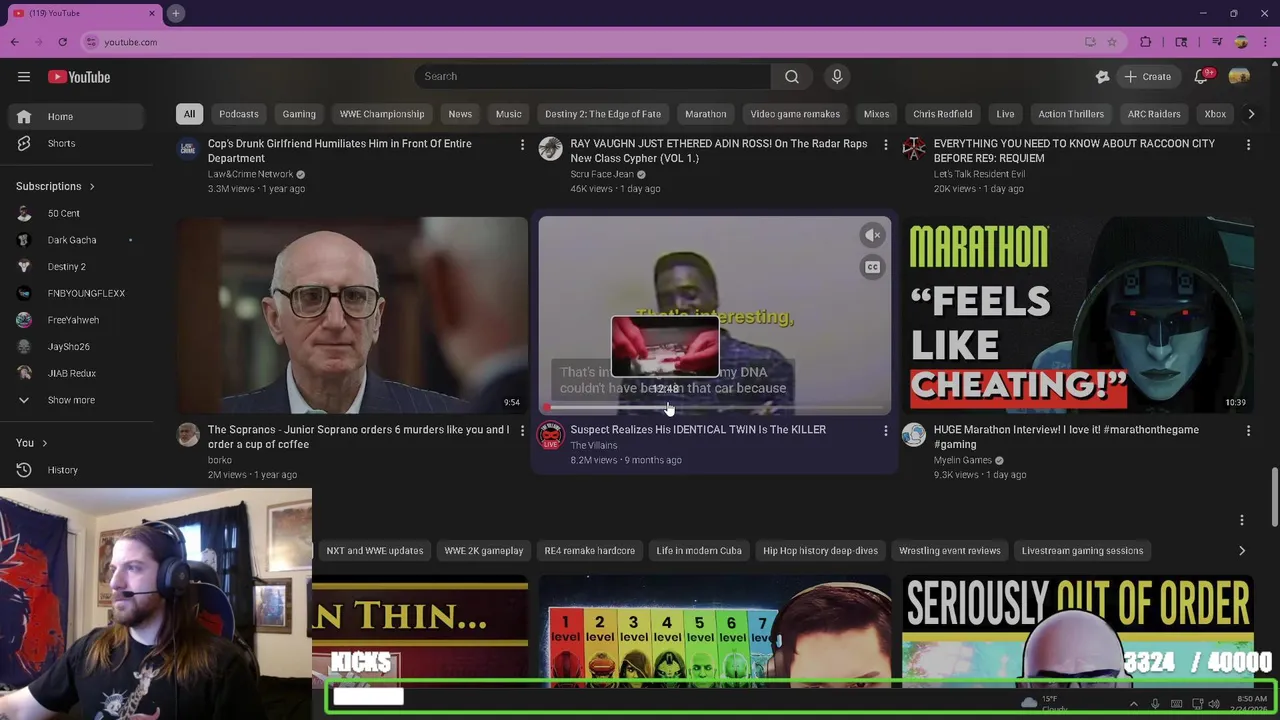Open the YouTube hamburger guide menu
Viewport: 1280px width, 720px height.
[x=24, y=77]
